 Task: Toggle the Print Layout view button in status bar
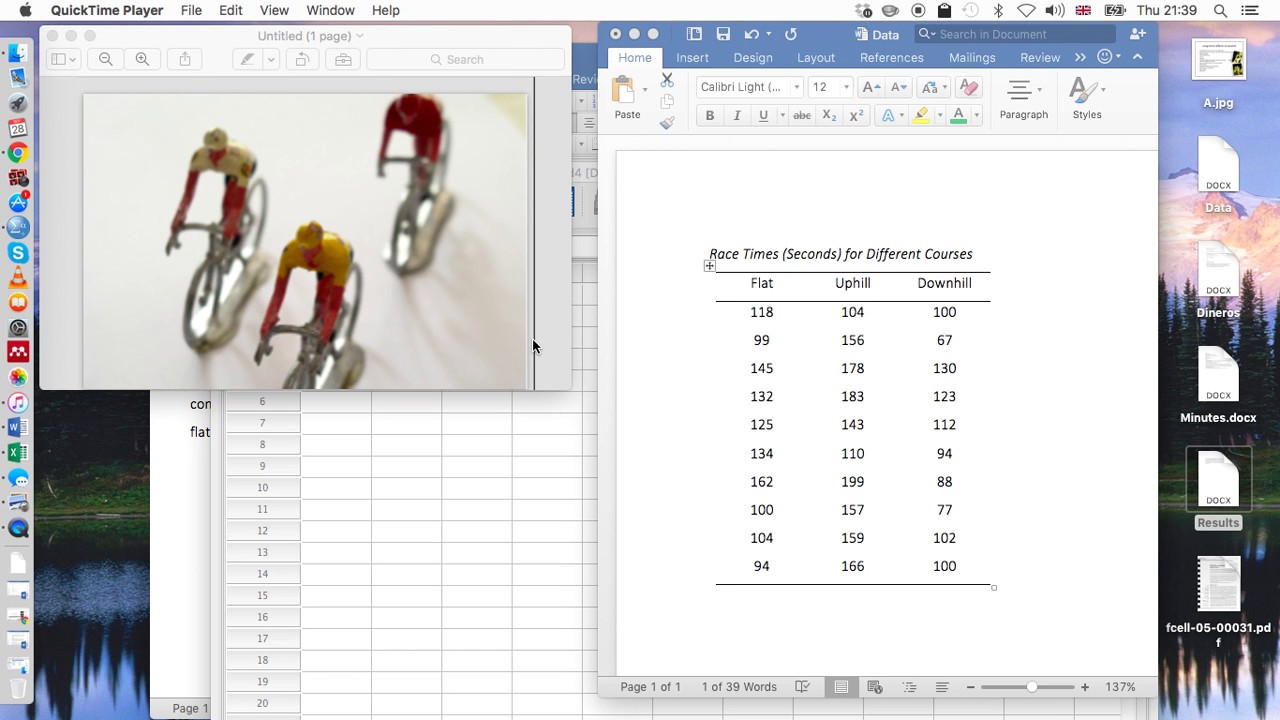[x=841, y=687]
